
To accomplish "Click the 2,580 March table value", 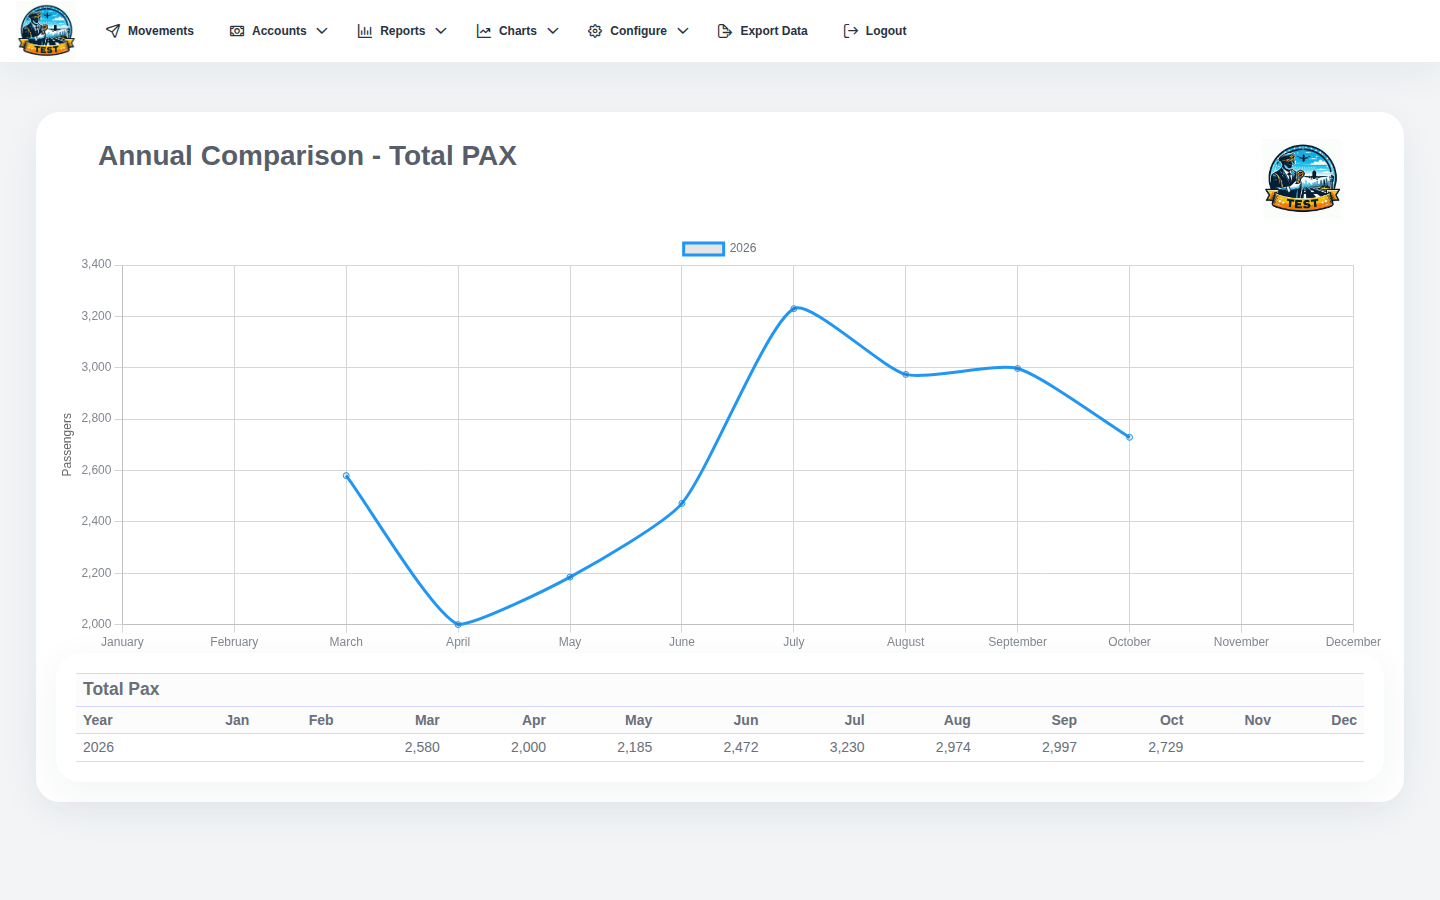I will point(422,747).
